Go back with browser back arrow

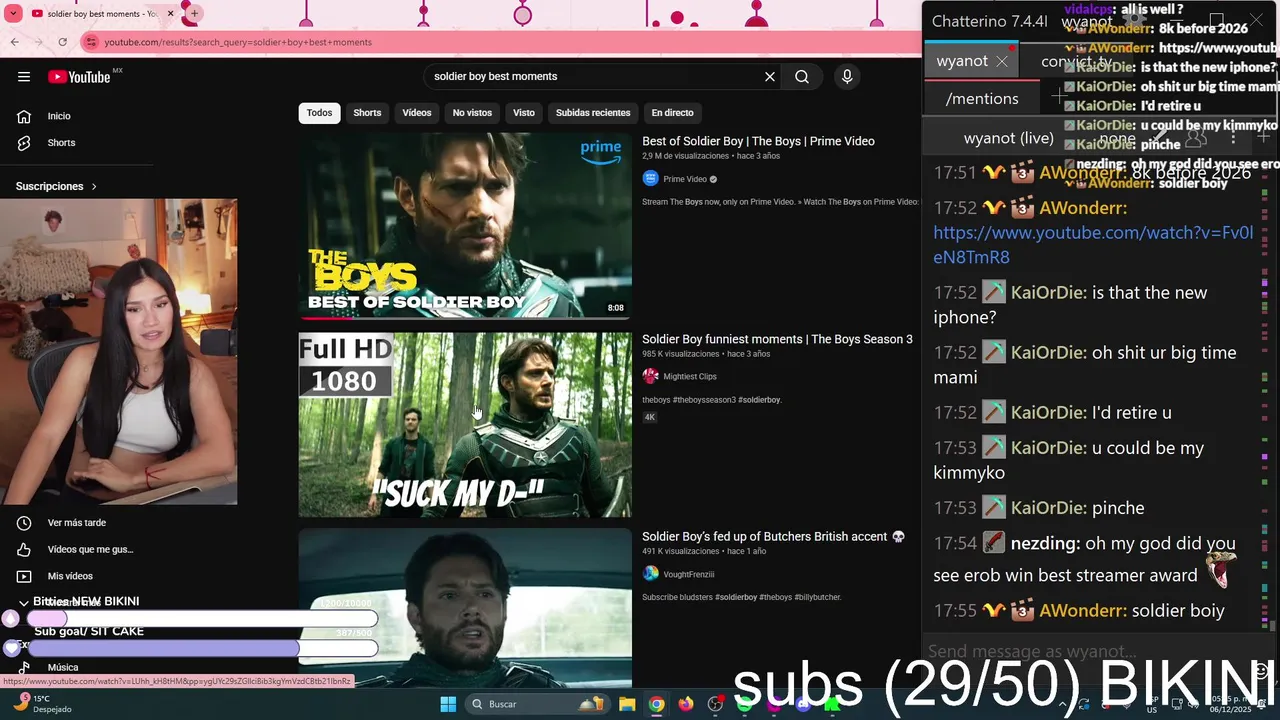point(15,42)
